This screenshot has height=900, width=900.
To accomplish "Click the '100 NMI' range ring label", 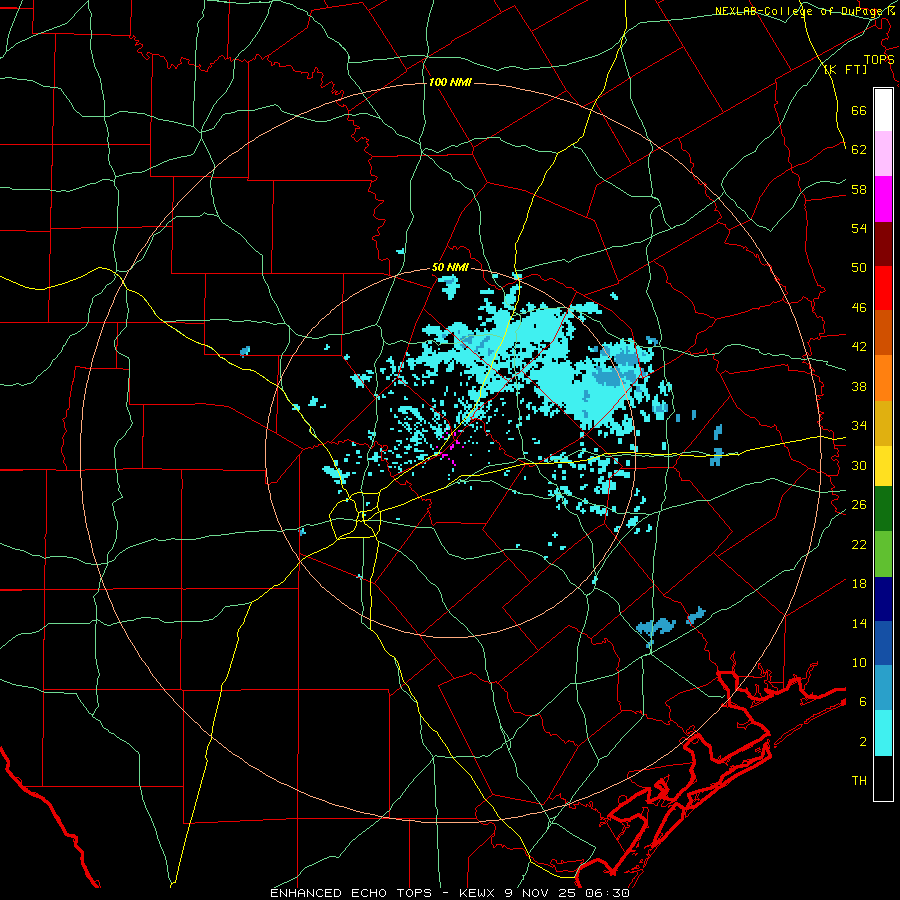I will pos(450,83).
